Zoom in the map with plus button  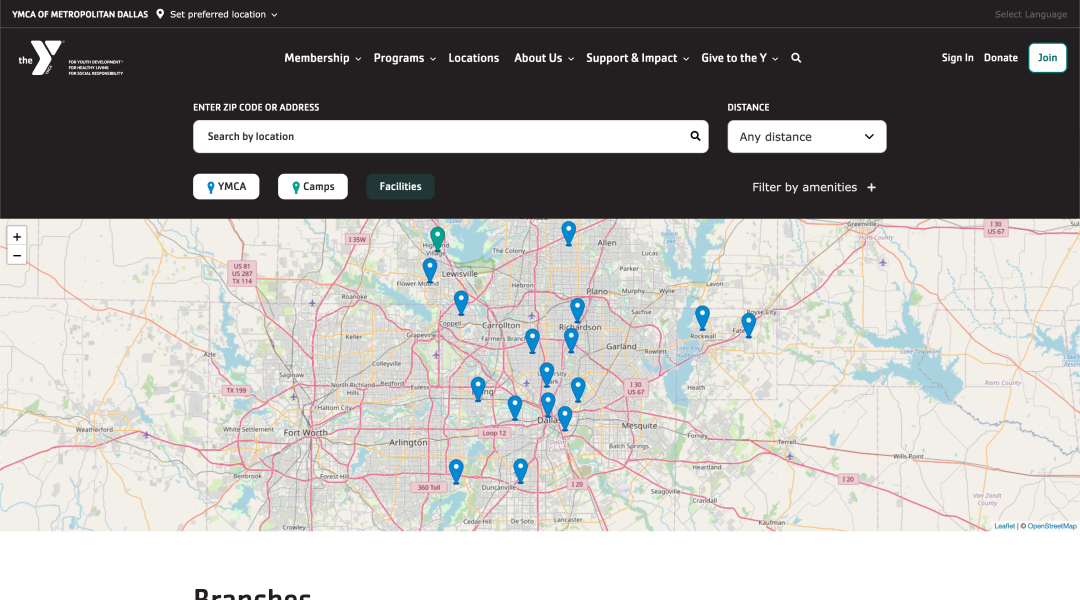click(x=17, y=237)
